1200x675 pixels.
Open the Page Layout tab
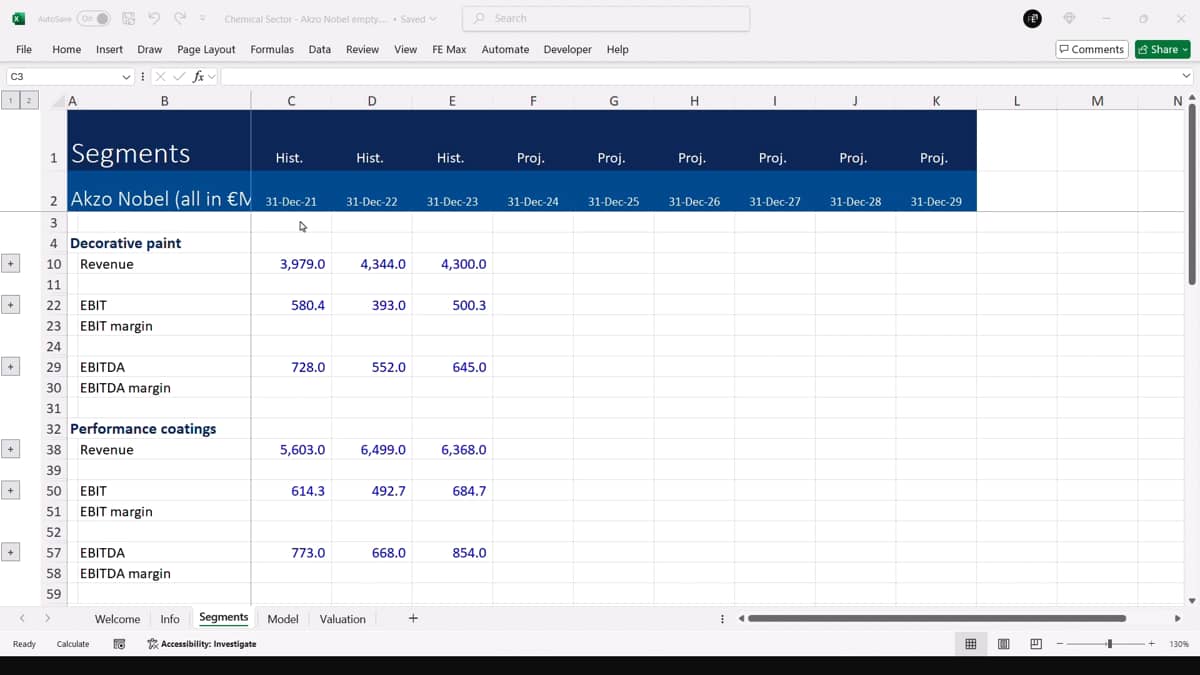pyautogui.click(x=206, y=49)
